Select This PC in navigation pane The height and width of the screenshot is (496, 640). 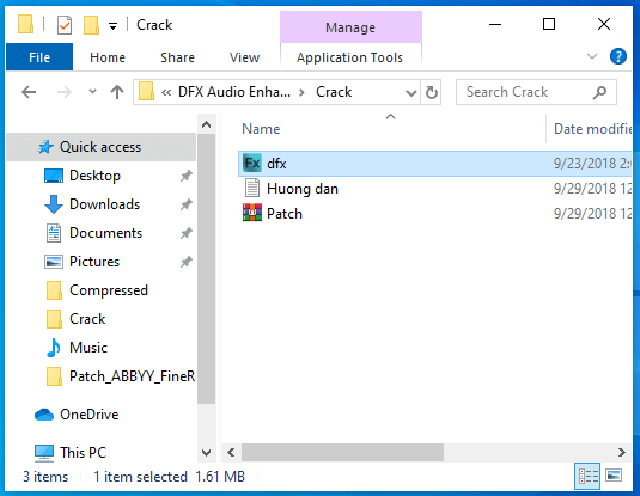click(x=83, y=453)
